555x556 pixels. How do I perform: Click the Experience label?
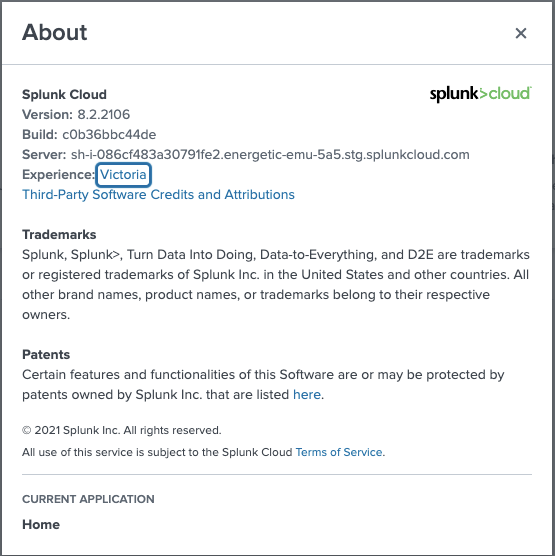click(x=58, y=174)
